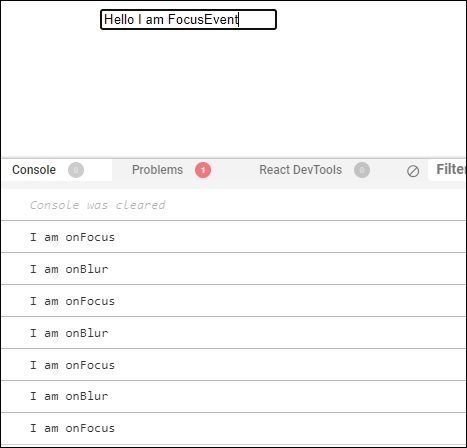Click the React DevTools count badge
Image resolution: width=467 pixels, height=448 pixels.
click(362, 170)
